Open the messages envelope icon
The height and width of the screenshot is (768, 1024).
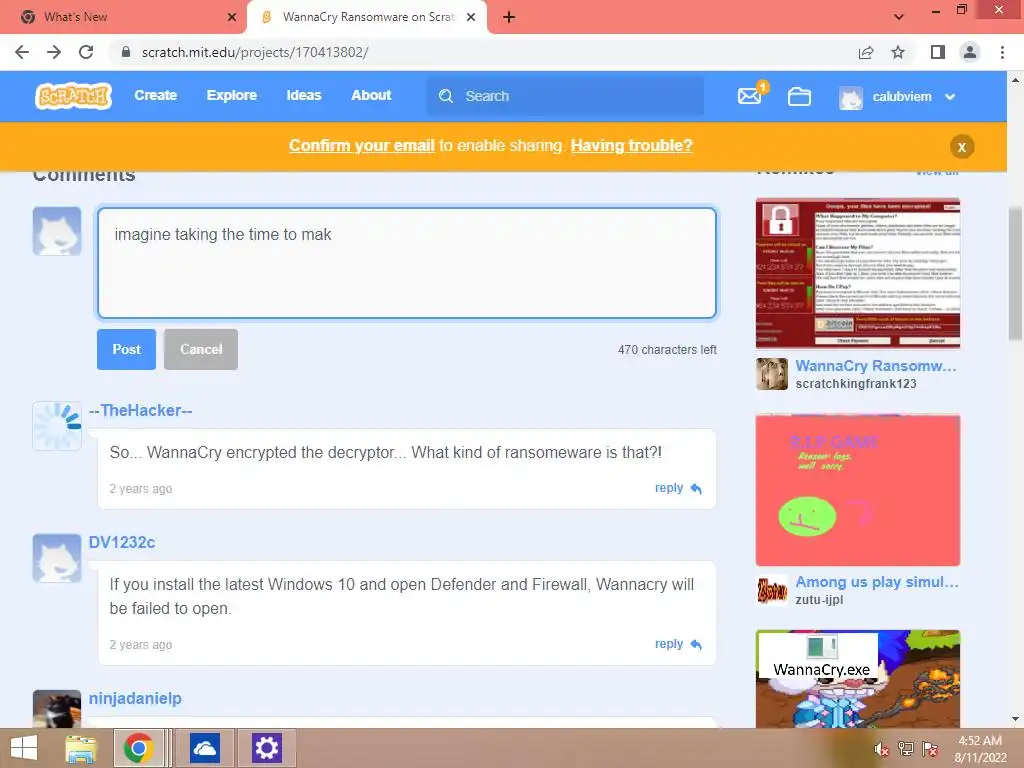click(x=750, y=97)
